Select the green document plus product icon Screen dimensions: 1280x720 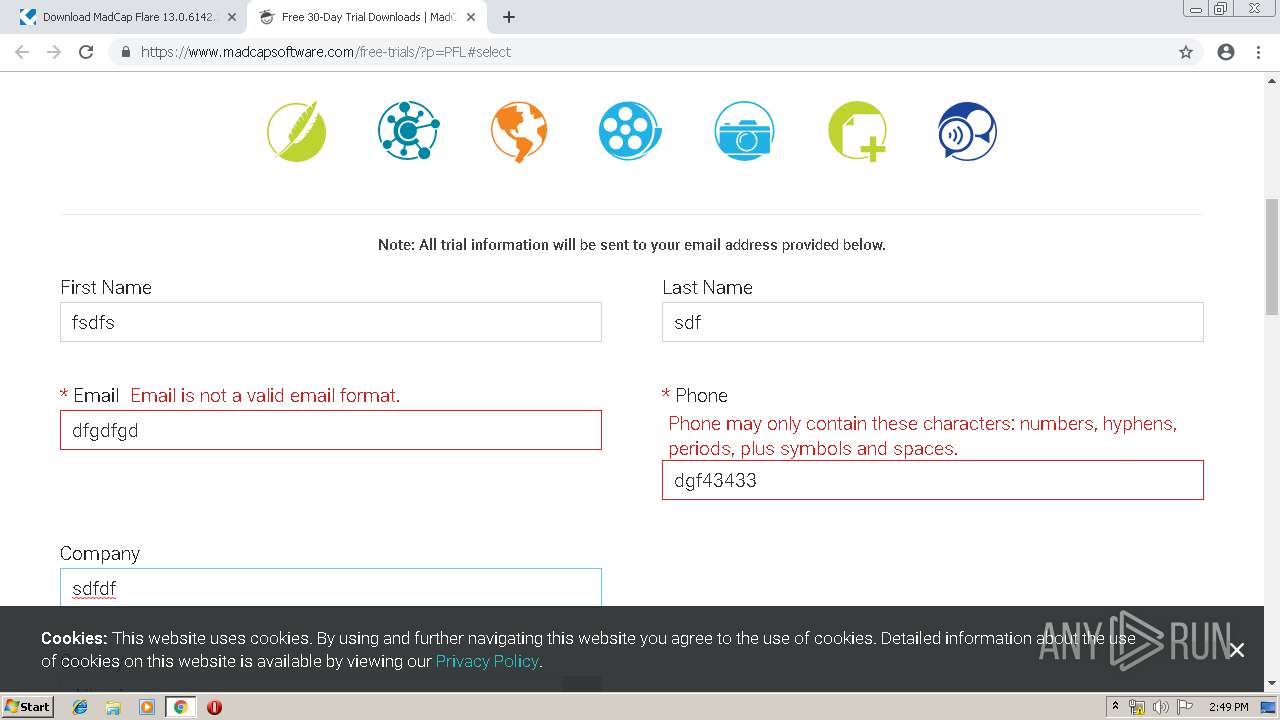click(857, 131)
